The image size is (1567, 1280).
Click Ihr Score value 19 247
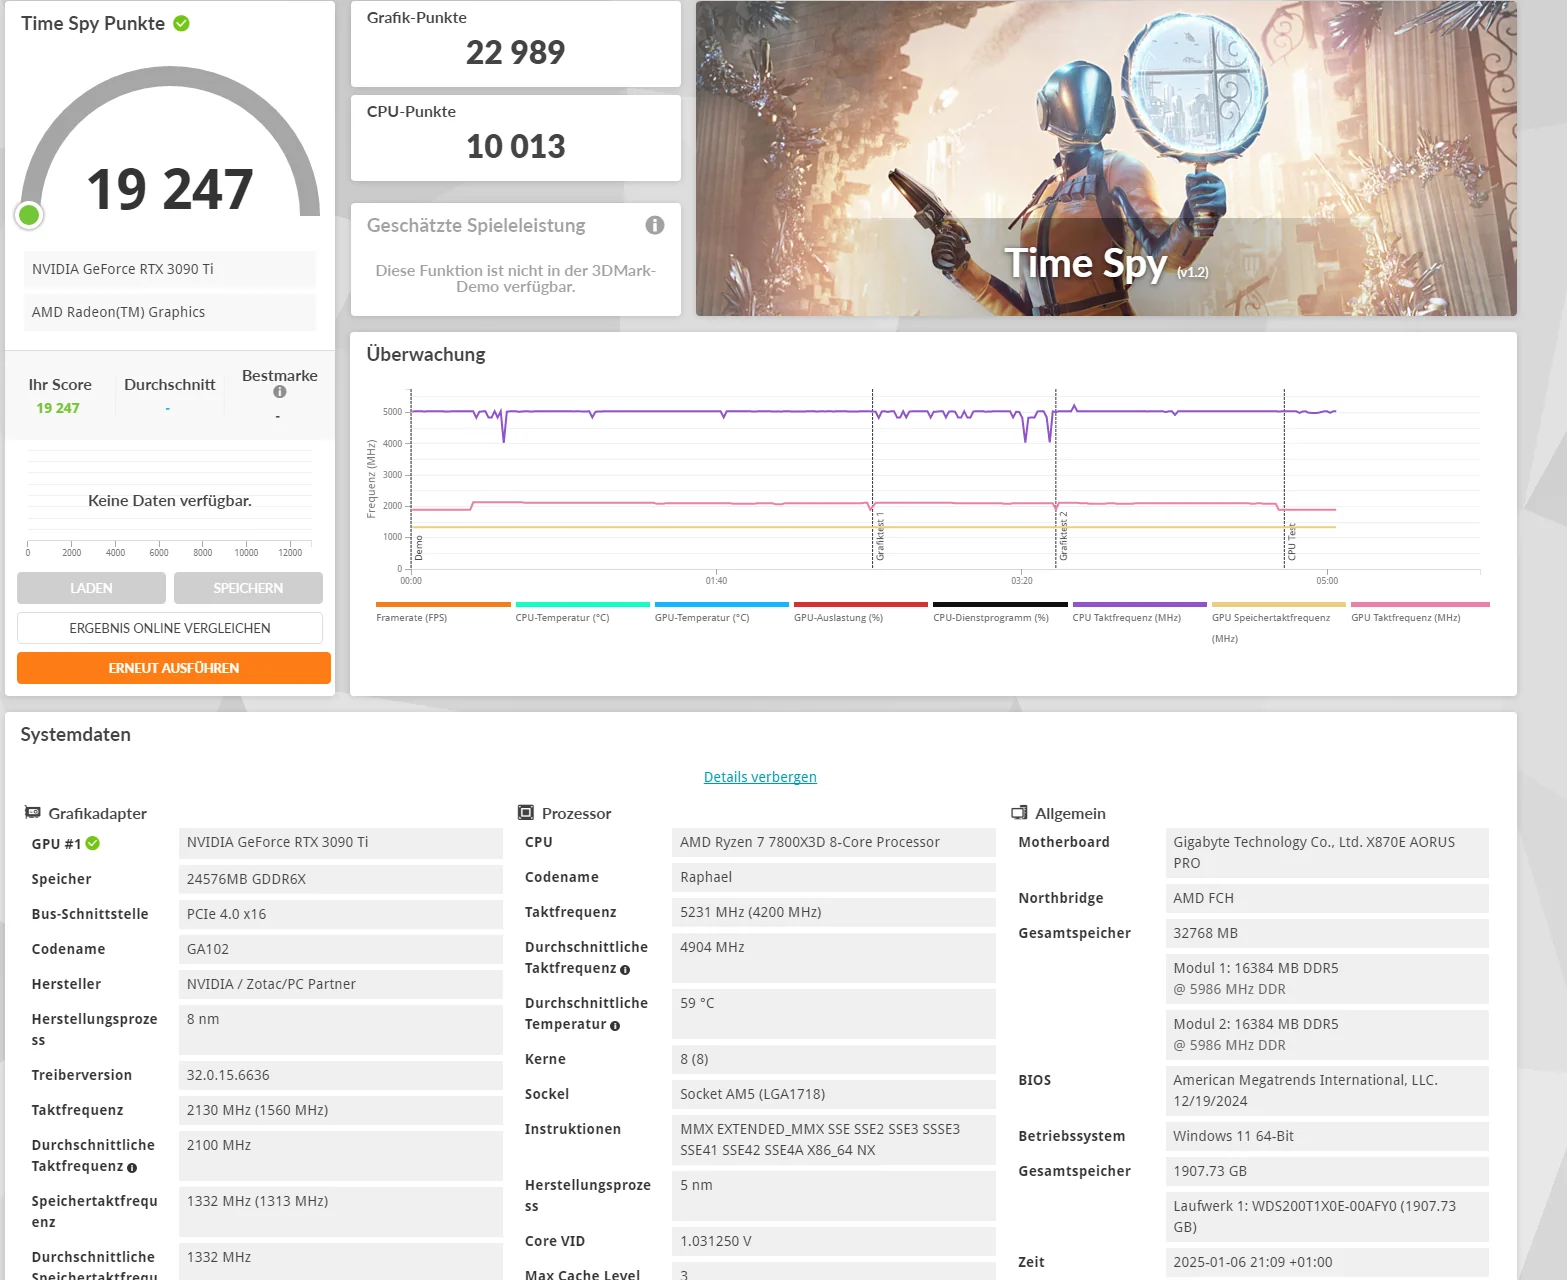pyautogui.click(x=58, y=408)
